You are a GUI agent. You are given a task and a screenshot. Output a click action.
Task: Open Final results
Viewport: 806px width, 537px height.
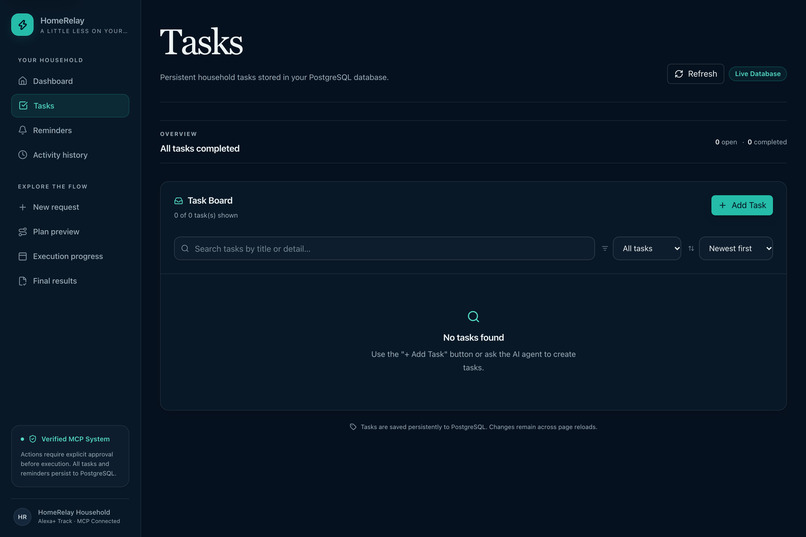point(70,281)
